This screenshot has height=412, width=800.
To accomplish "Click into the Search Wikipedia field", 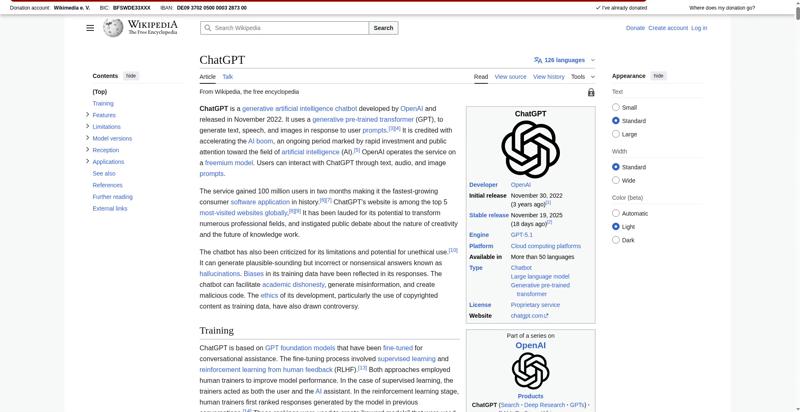I will coord(290,28).
